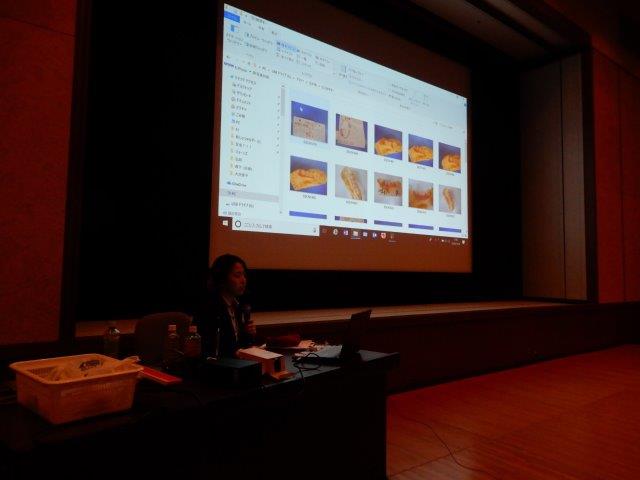The image size is (640, 480).
Task: Open Task View from the taskbar
Action: 325,231
